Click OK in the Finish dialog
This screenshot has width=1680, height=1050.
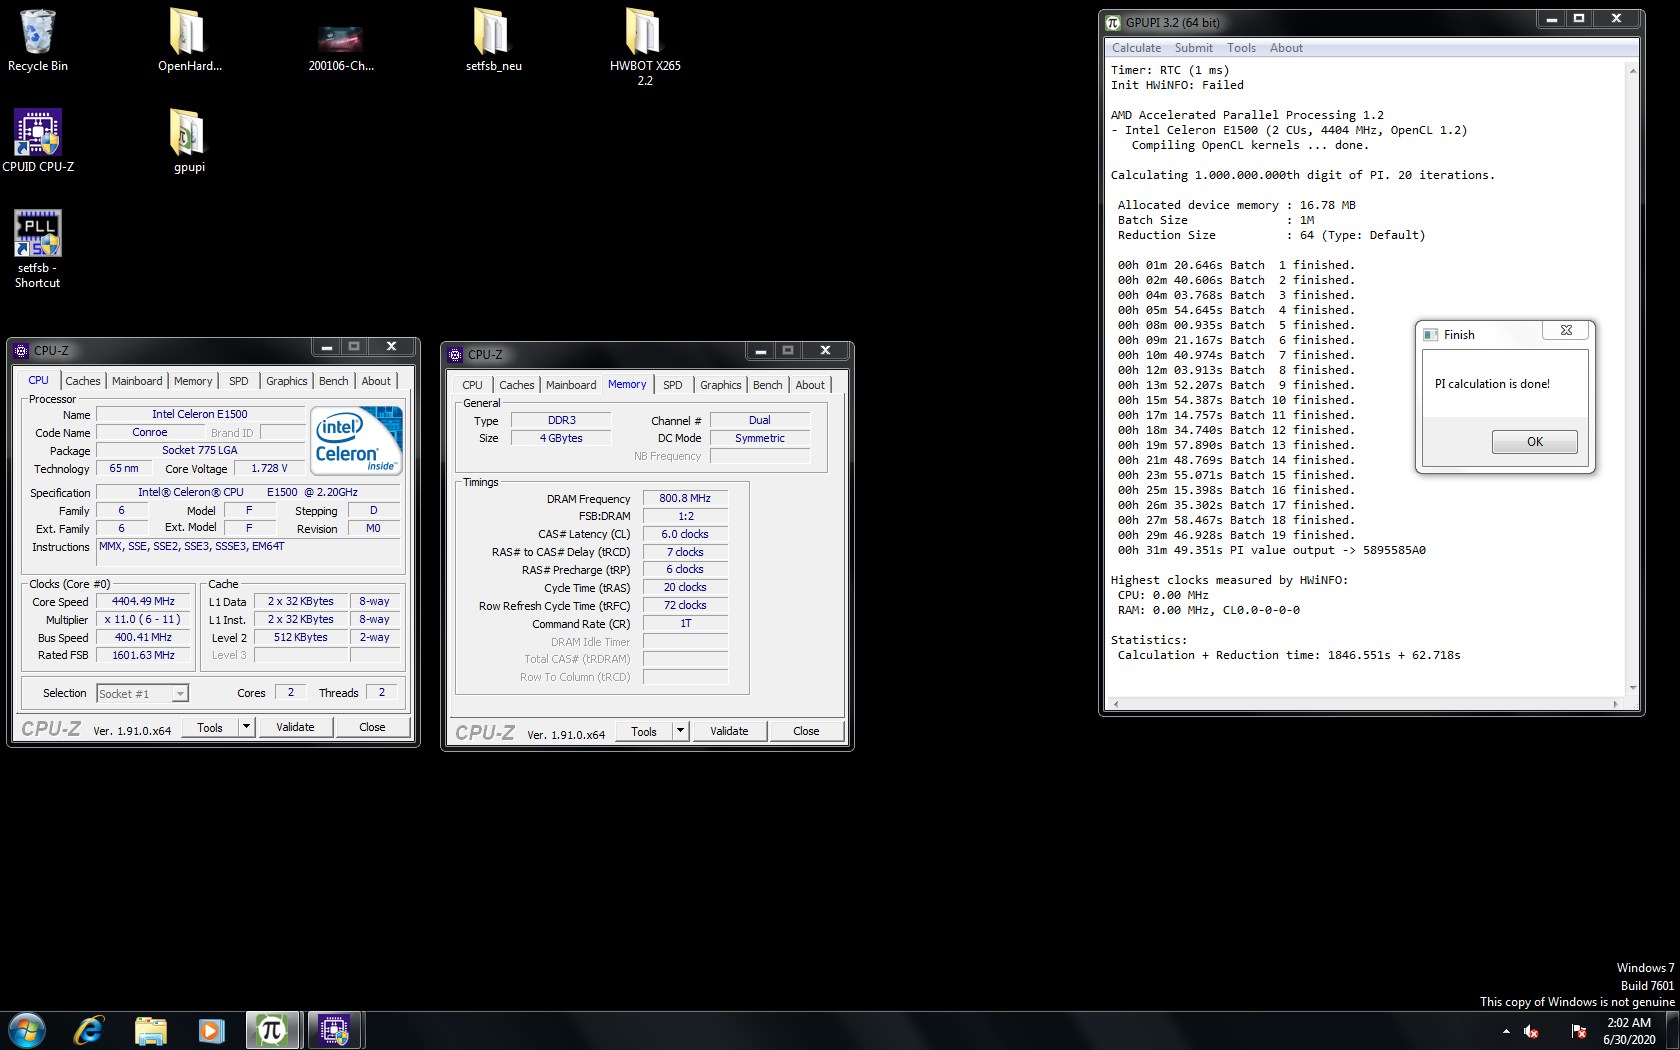[x=1535, y=442]
